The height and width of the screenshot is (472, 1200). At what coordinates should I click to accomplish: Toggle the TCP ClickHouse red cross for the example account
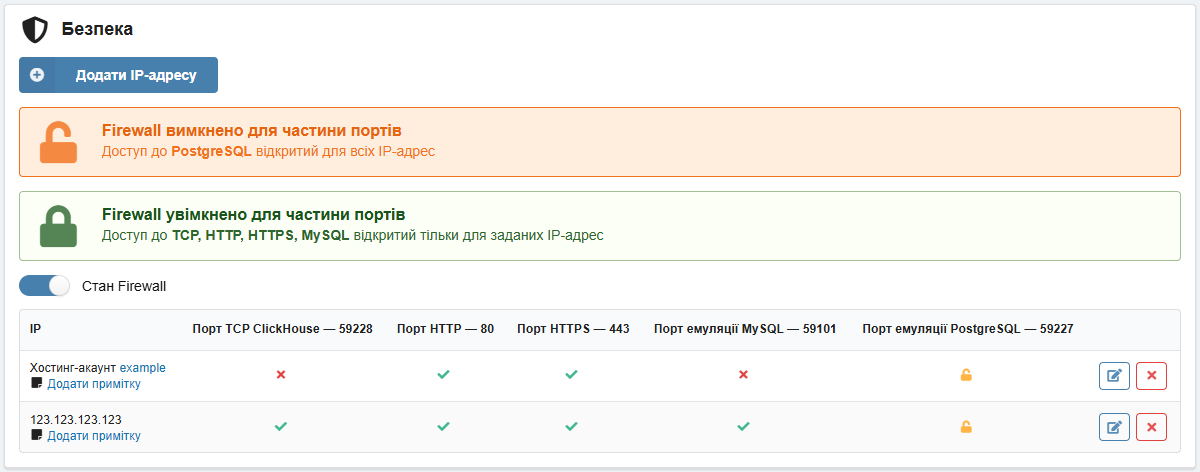(281, 375)
